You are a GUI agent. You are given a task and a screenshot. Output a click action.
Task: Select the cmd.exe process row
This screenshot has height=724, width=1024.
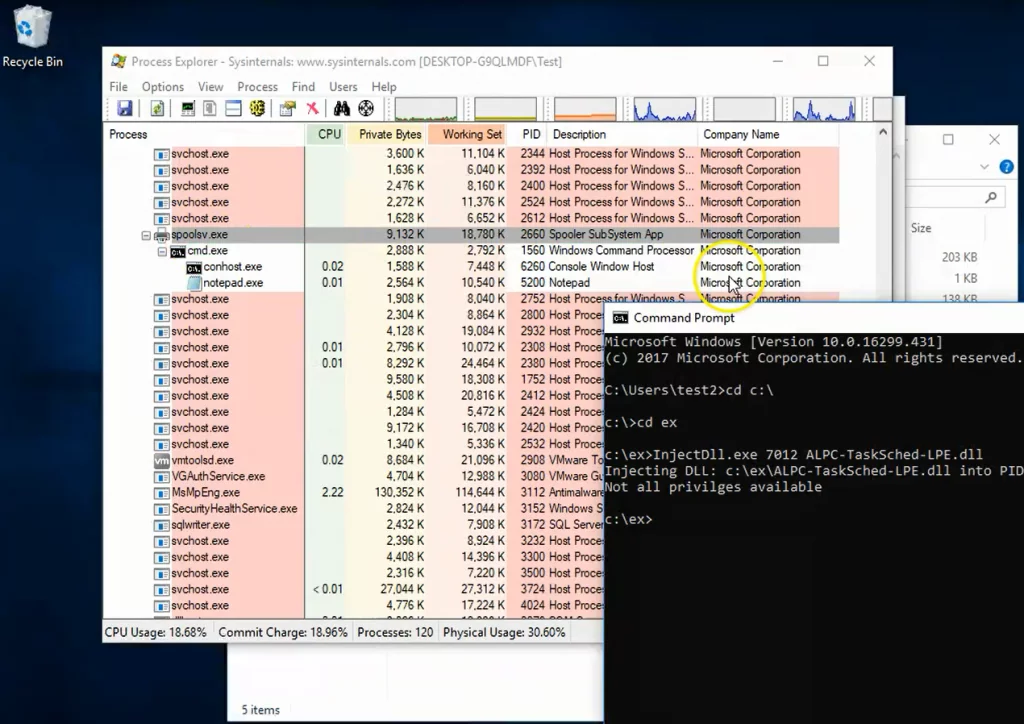click(x=472, y=251)
